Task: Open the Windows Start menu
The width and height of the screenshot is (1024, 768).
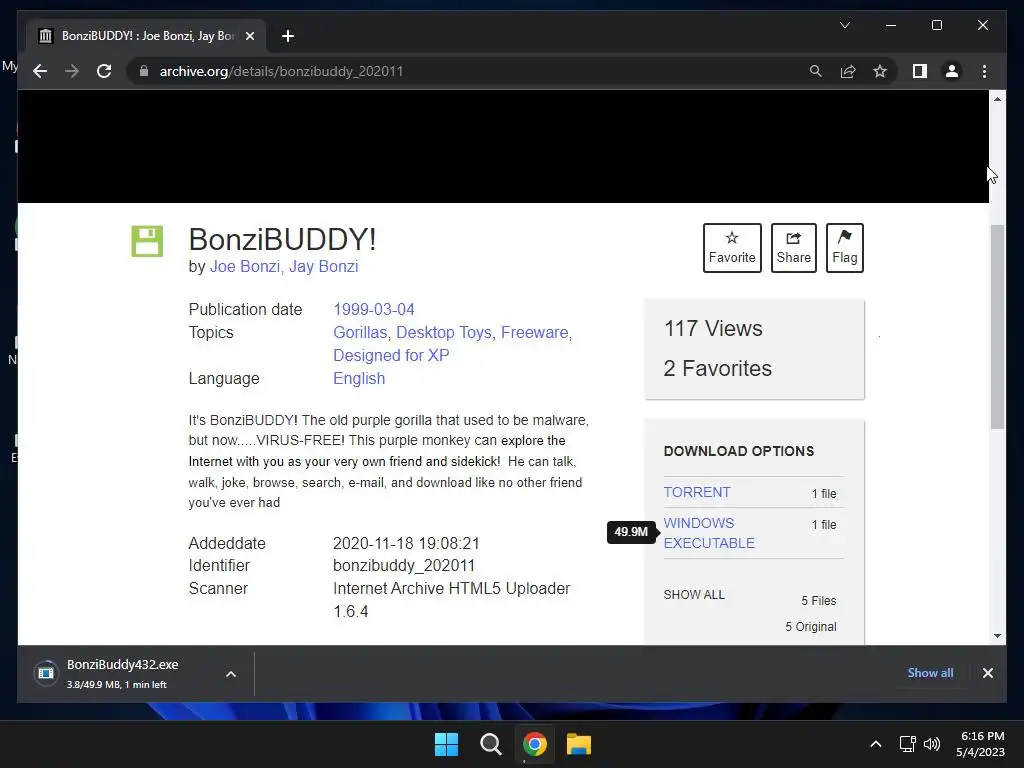Action: 447,744
